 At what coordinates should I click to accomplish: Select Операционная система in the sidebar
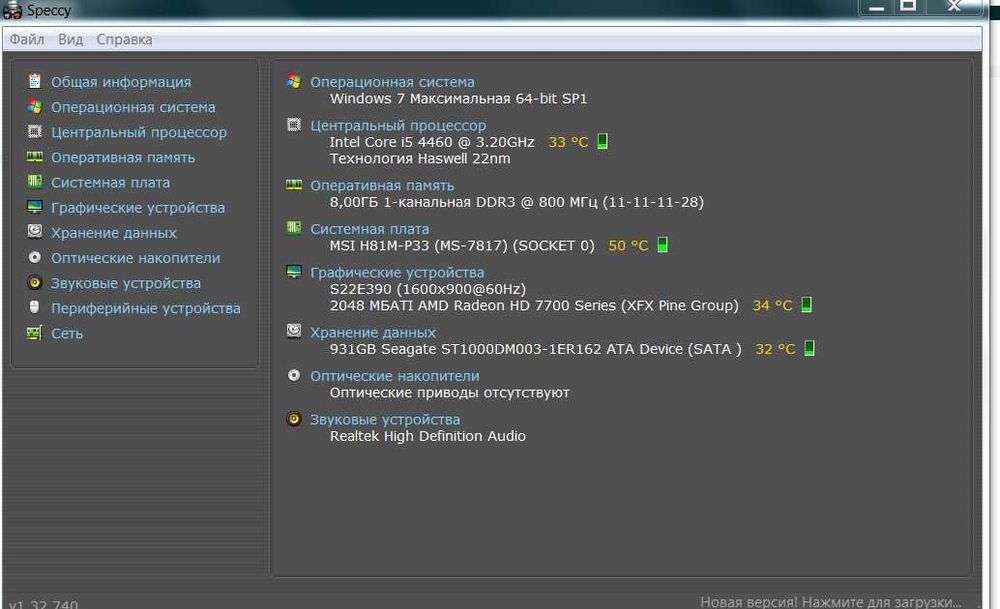point(133,107)
